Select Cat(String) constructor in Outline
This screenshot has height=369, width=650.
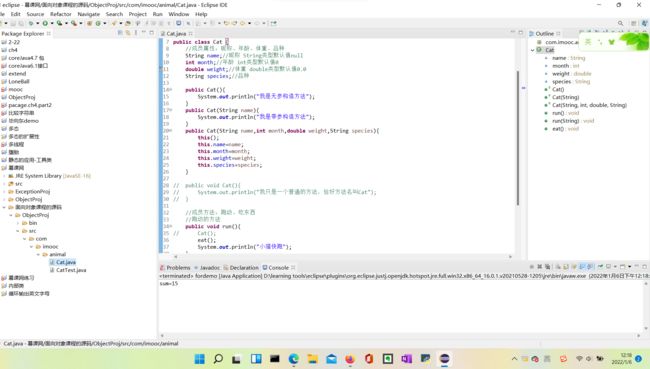click(x=565, y=97)
